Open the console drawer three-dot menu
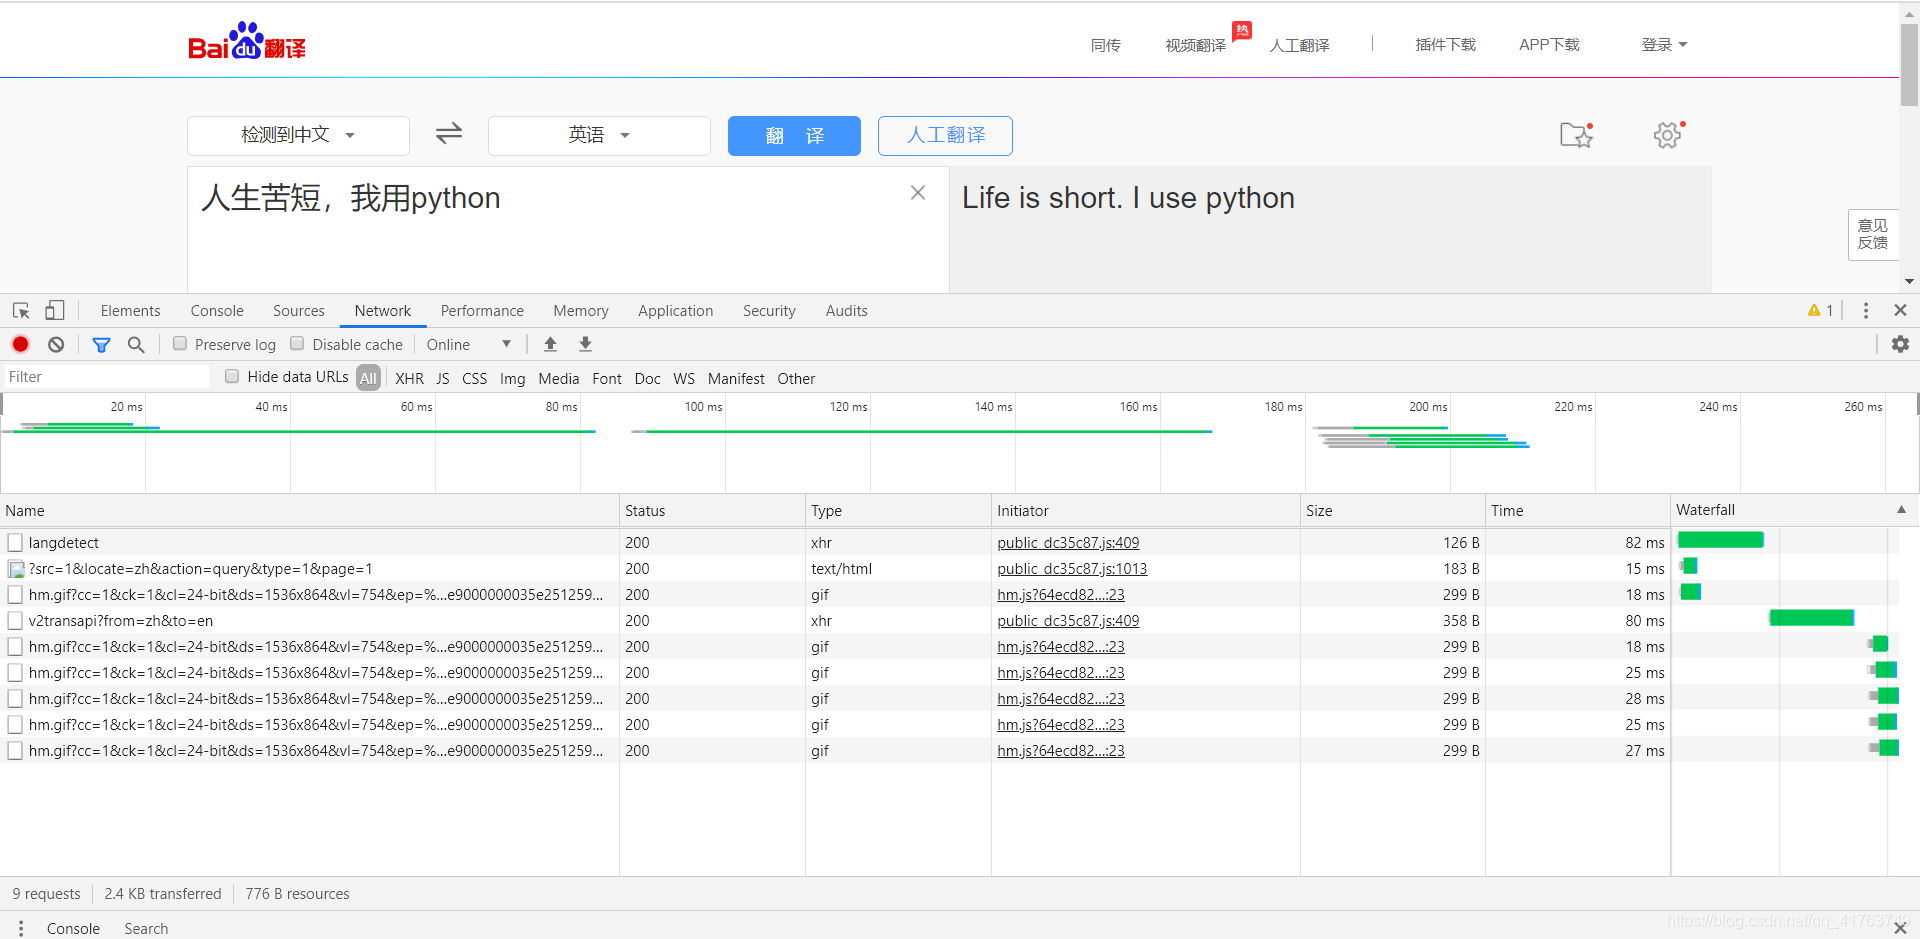 (x=20, y=928)
